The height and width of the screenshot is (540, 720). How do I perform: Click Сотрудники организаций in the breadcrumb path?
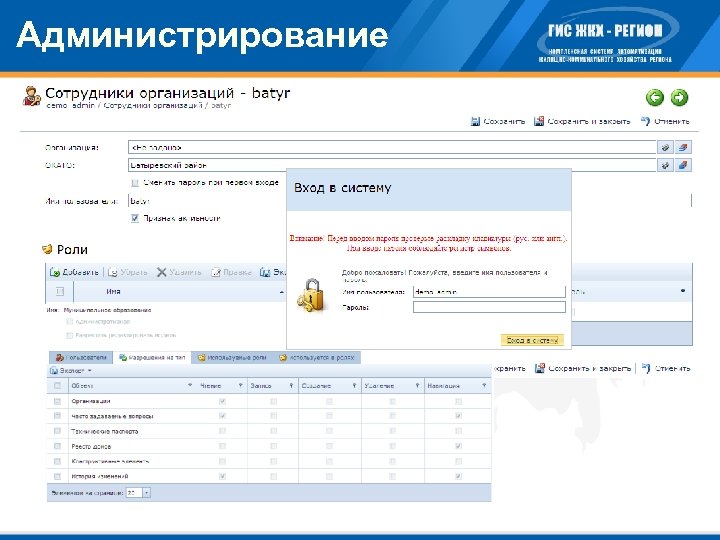pyautogui.click(x=153, y=105)
